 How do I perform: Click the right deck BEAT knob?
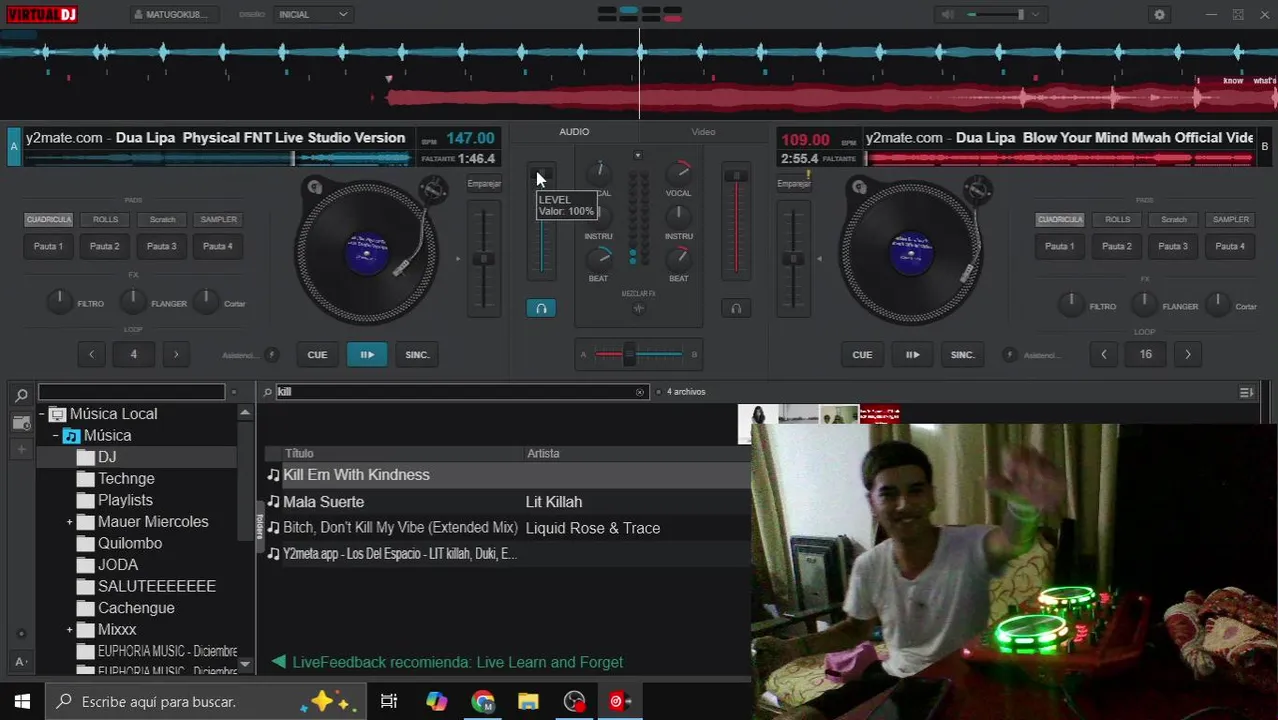678,258
